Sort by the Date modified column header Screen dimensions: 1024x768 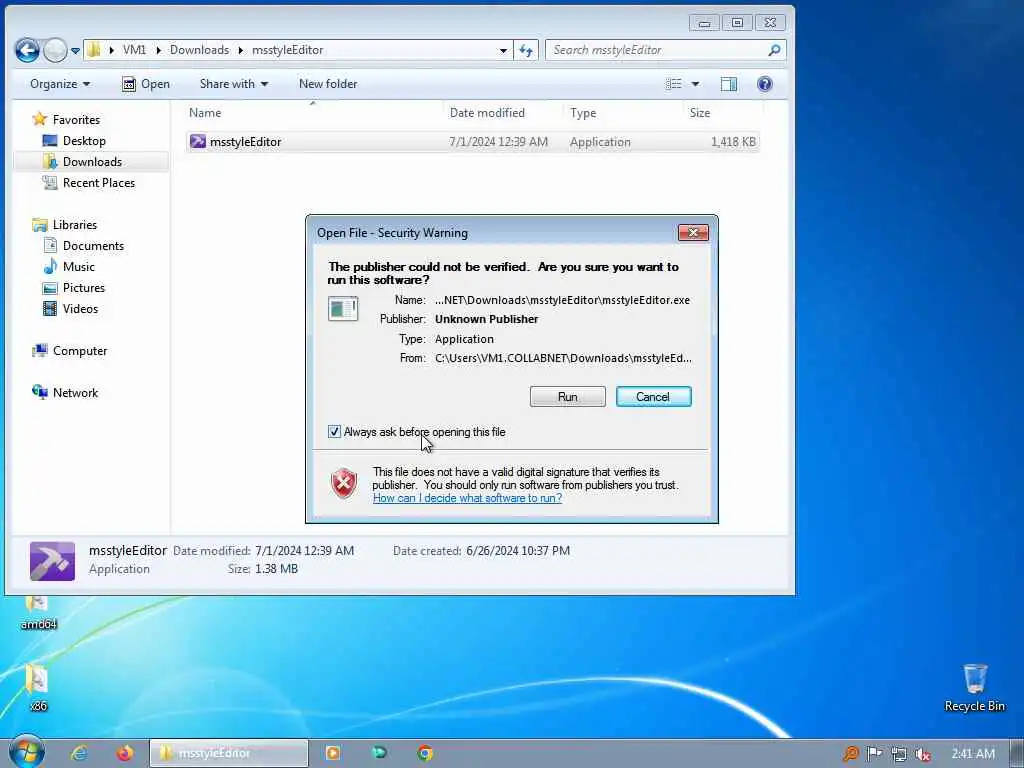(503, 112)
